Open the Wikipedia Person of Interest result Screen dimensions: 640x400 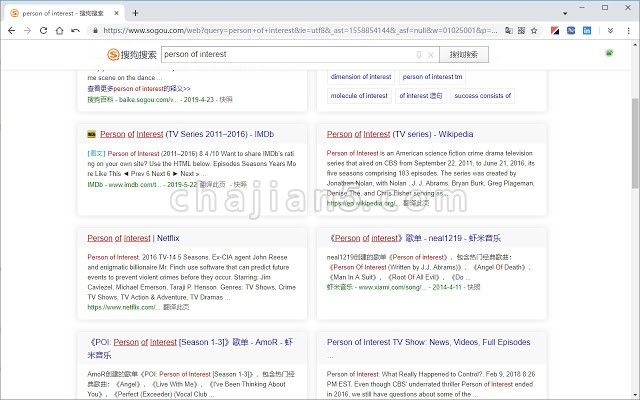400,134
